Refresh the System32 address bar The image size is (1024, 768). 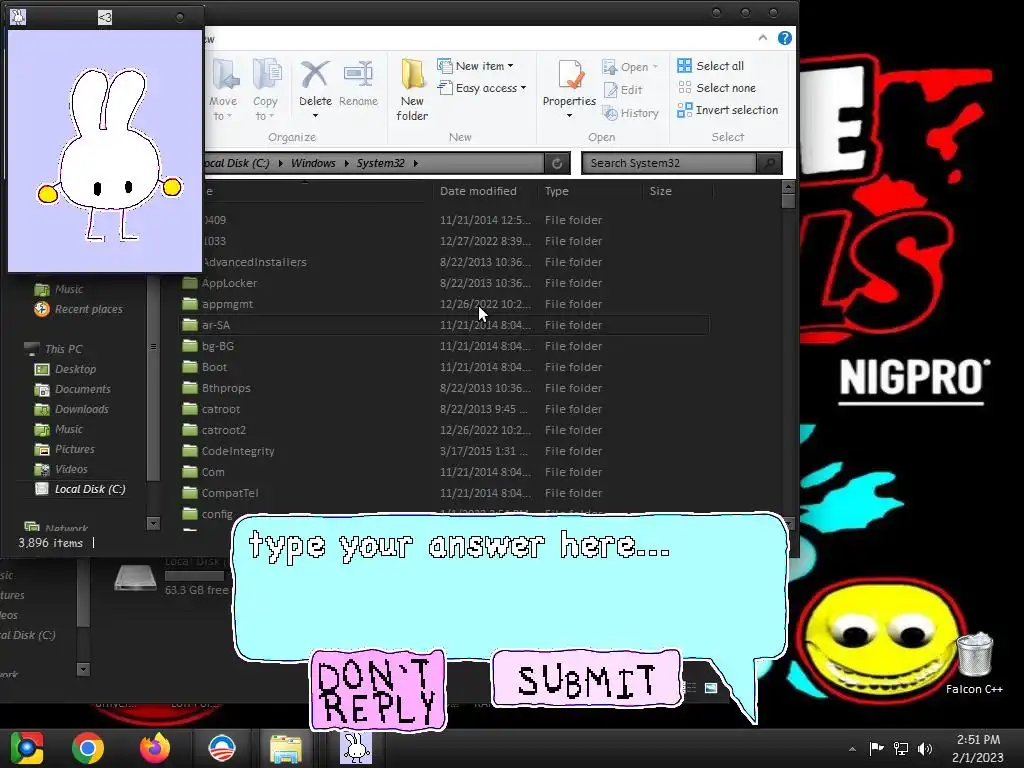point(557,163)
